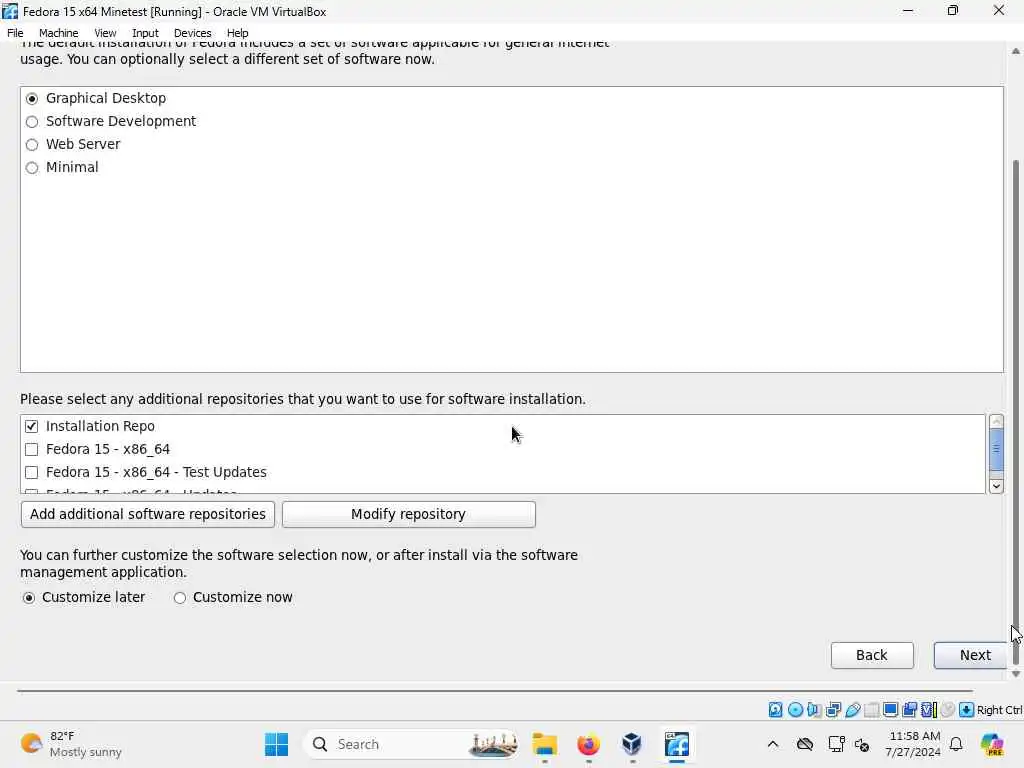This screenshot has height=768, width=1024.
Task: Choose Customize now
Action: [x=233, y=598]
